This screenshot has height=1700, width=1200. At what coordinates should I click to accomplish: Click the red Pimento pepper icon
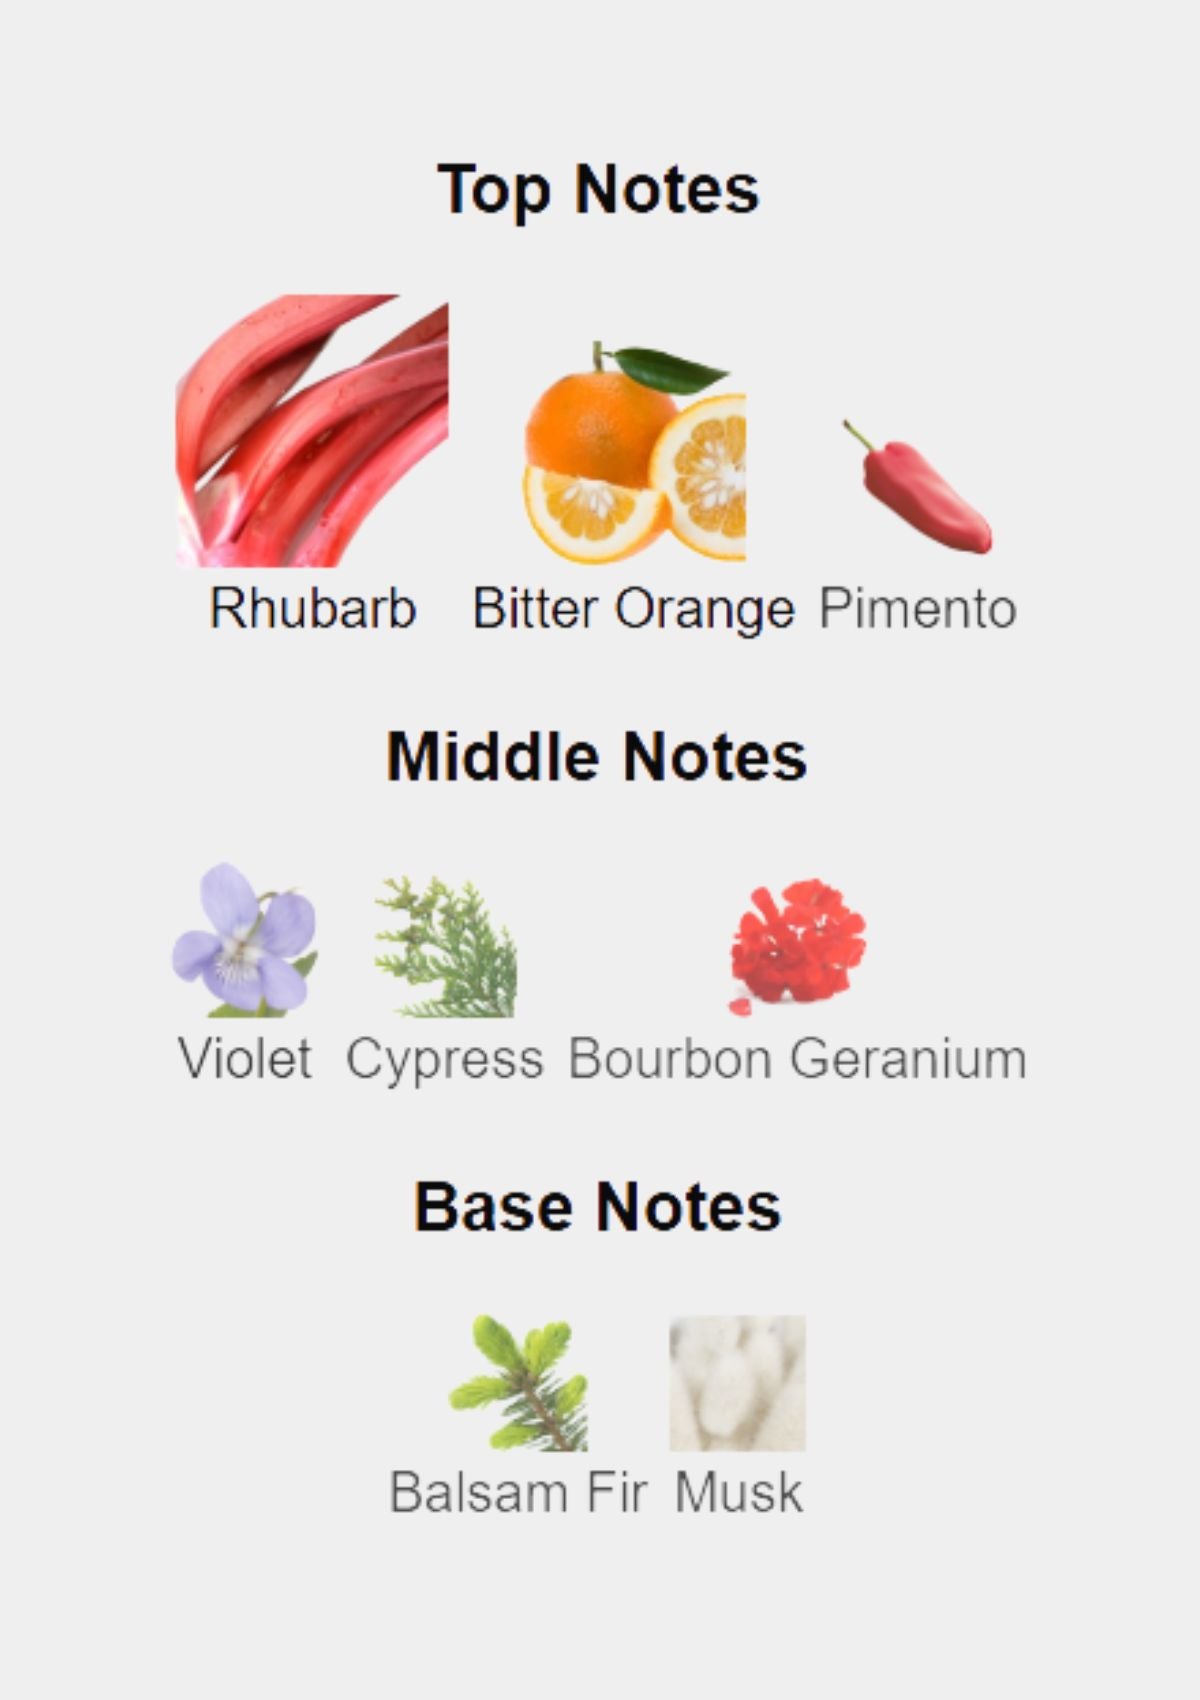(x=917, y=486)
